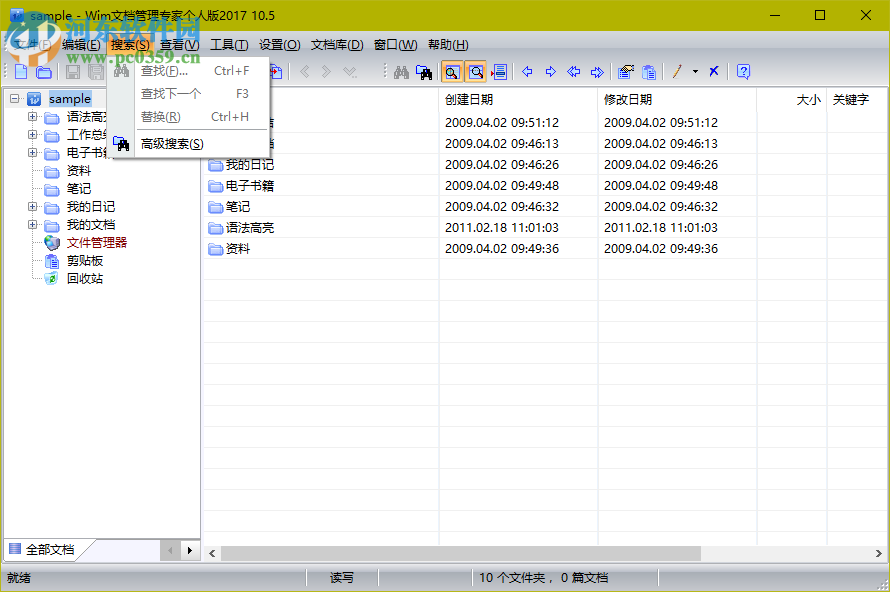Expand the 语法高亮 tree node
This screenshot has width=890, height=592.
point(33,116)
